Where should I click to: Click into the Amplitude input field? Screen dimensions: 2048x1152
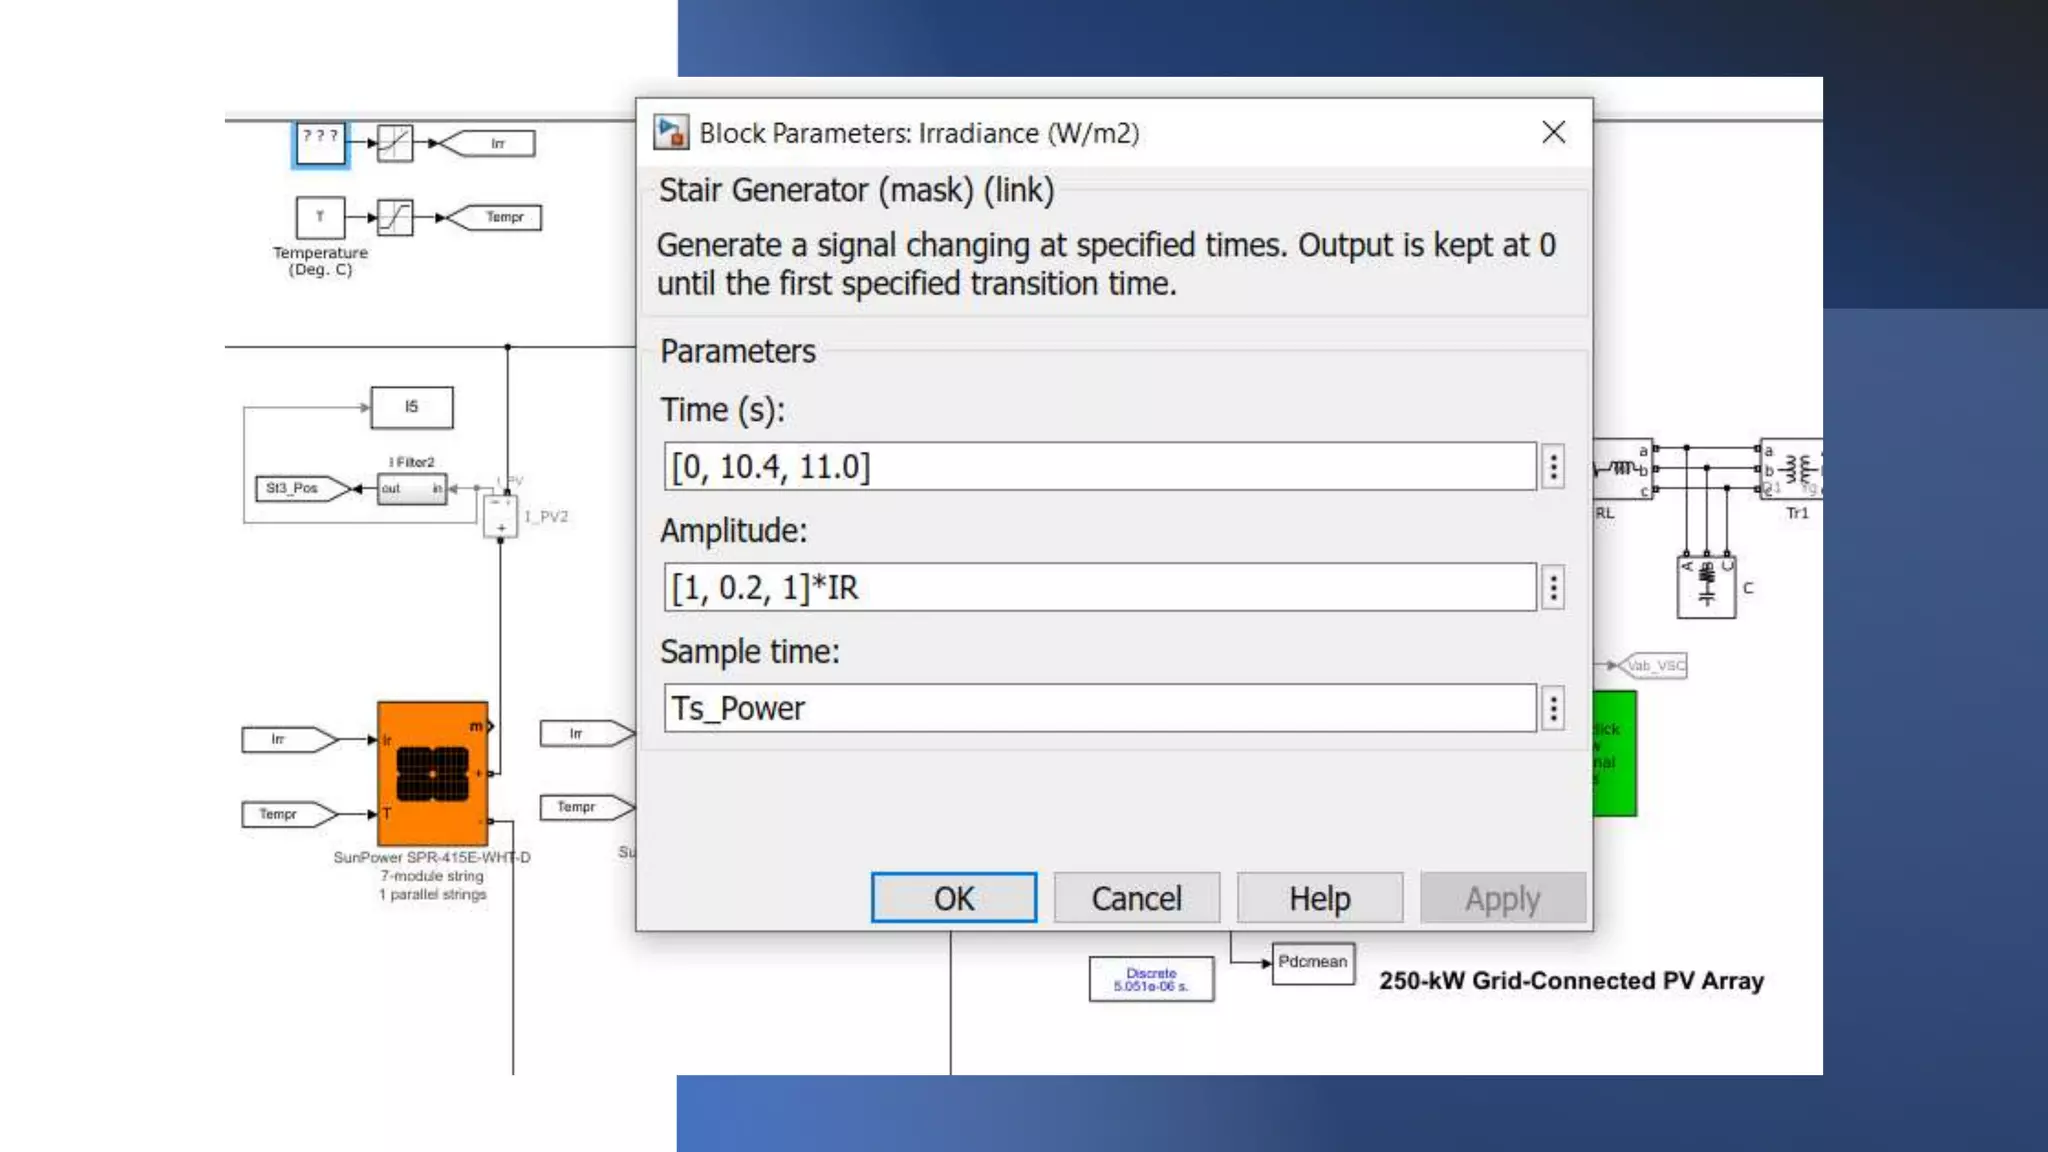point(1099,588)
